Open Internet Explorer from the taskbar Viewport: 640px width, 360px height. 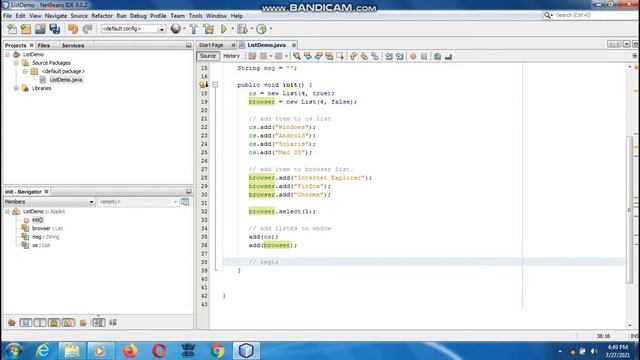(43, 351)
